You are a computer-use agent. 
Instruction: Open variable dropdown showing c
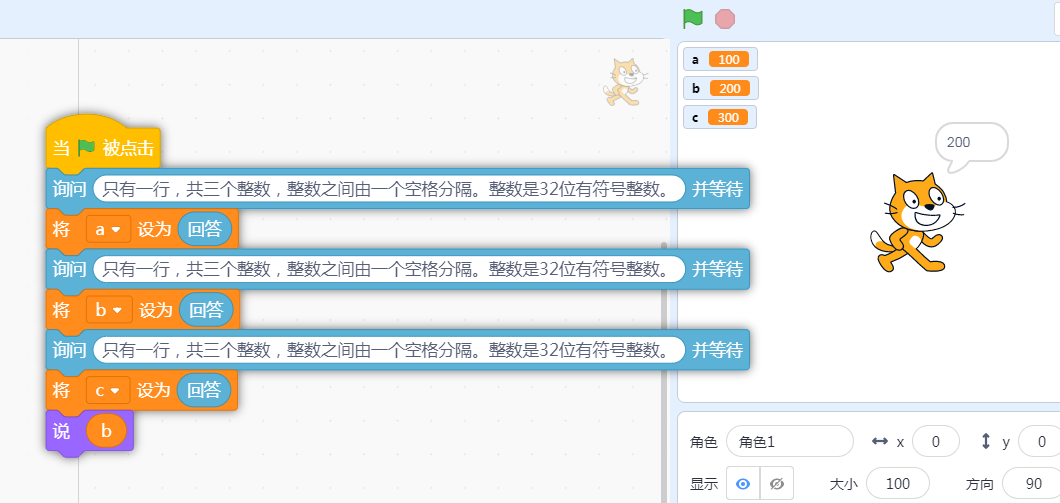click(x=108, y=391)
